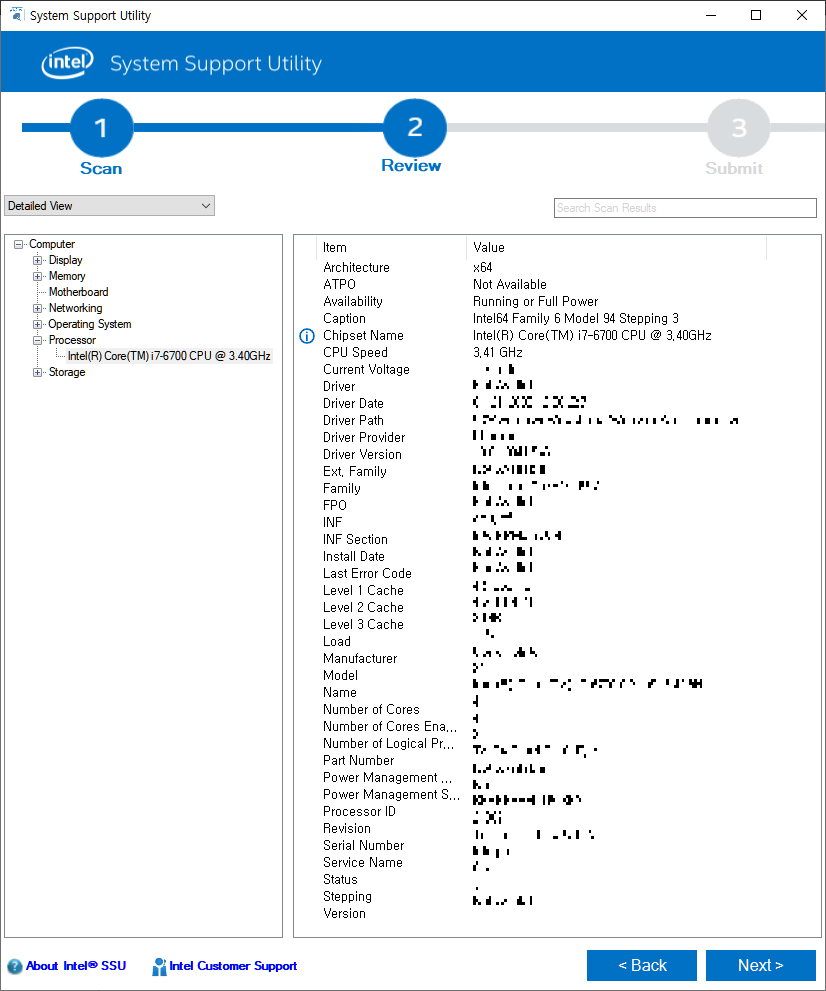Click the Next button
This screenshot has width=826, height=991.
[760, 965]
